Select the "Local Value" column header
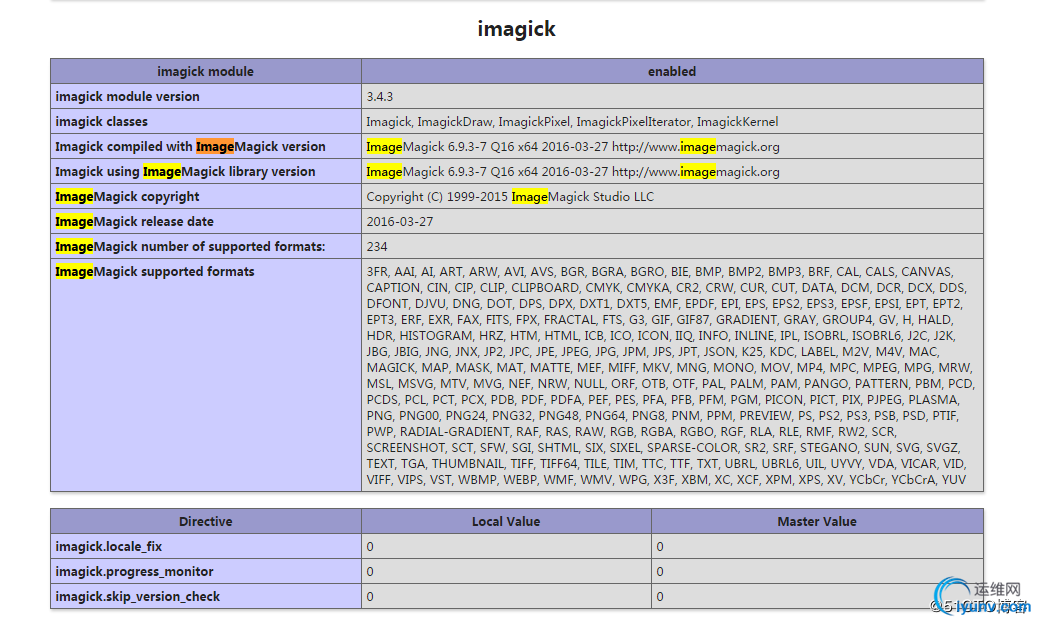1037x623 pixels. coord(506,521)
